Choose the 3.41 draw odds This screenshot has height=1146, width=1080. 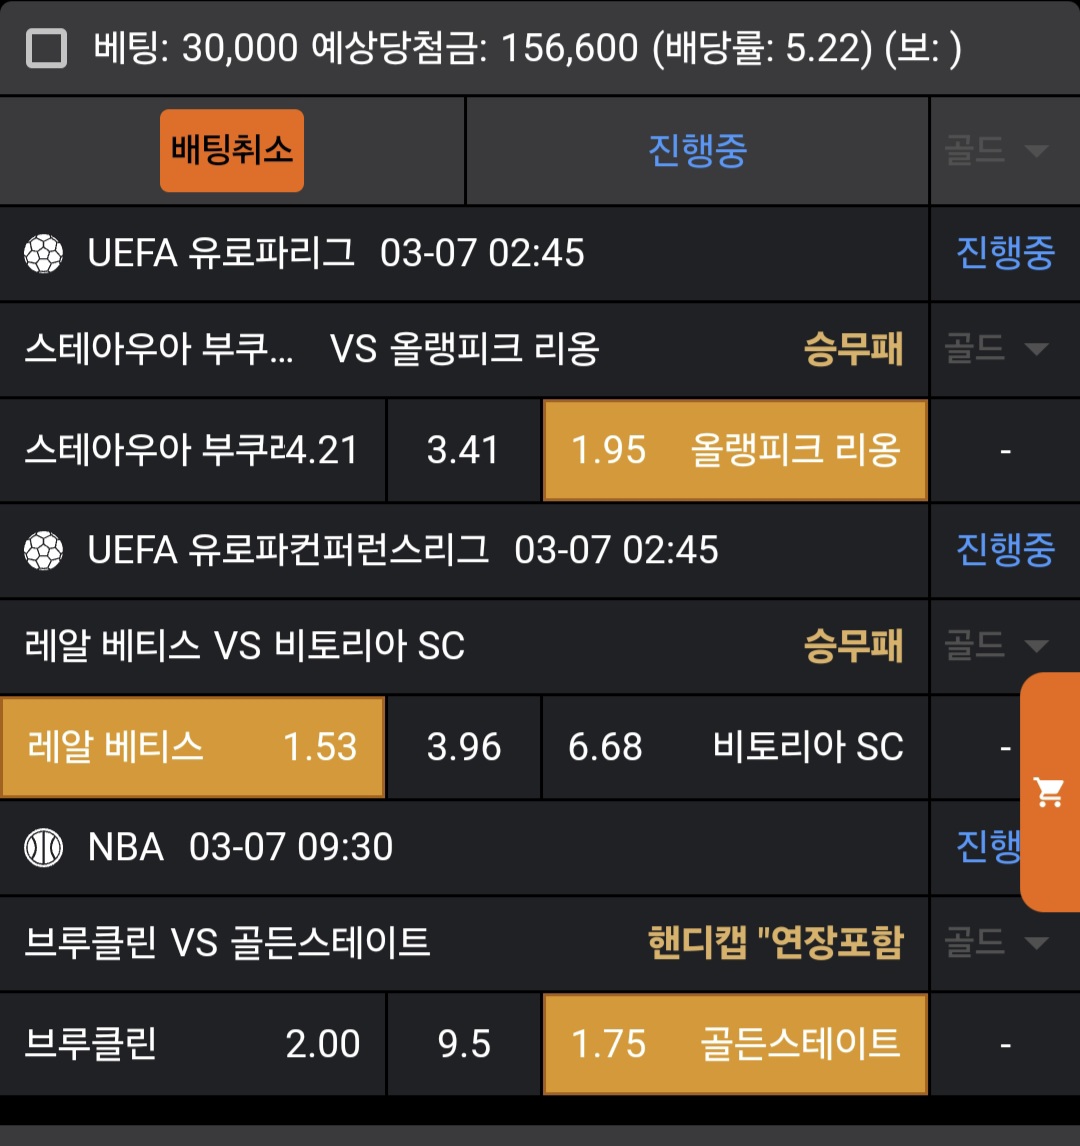pyautogui.click(x=464, y=450)
